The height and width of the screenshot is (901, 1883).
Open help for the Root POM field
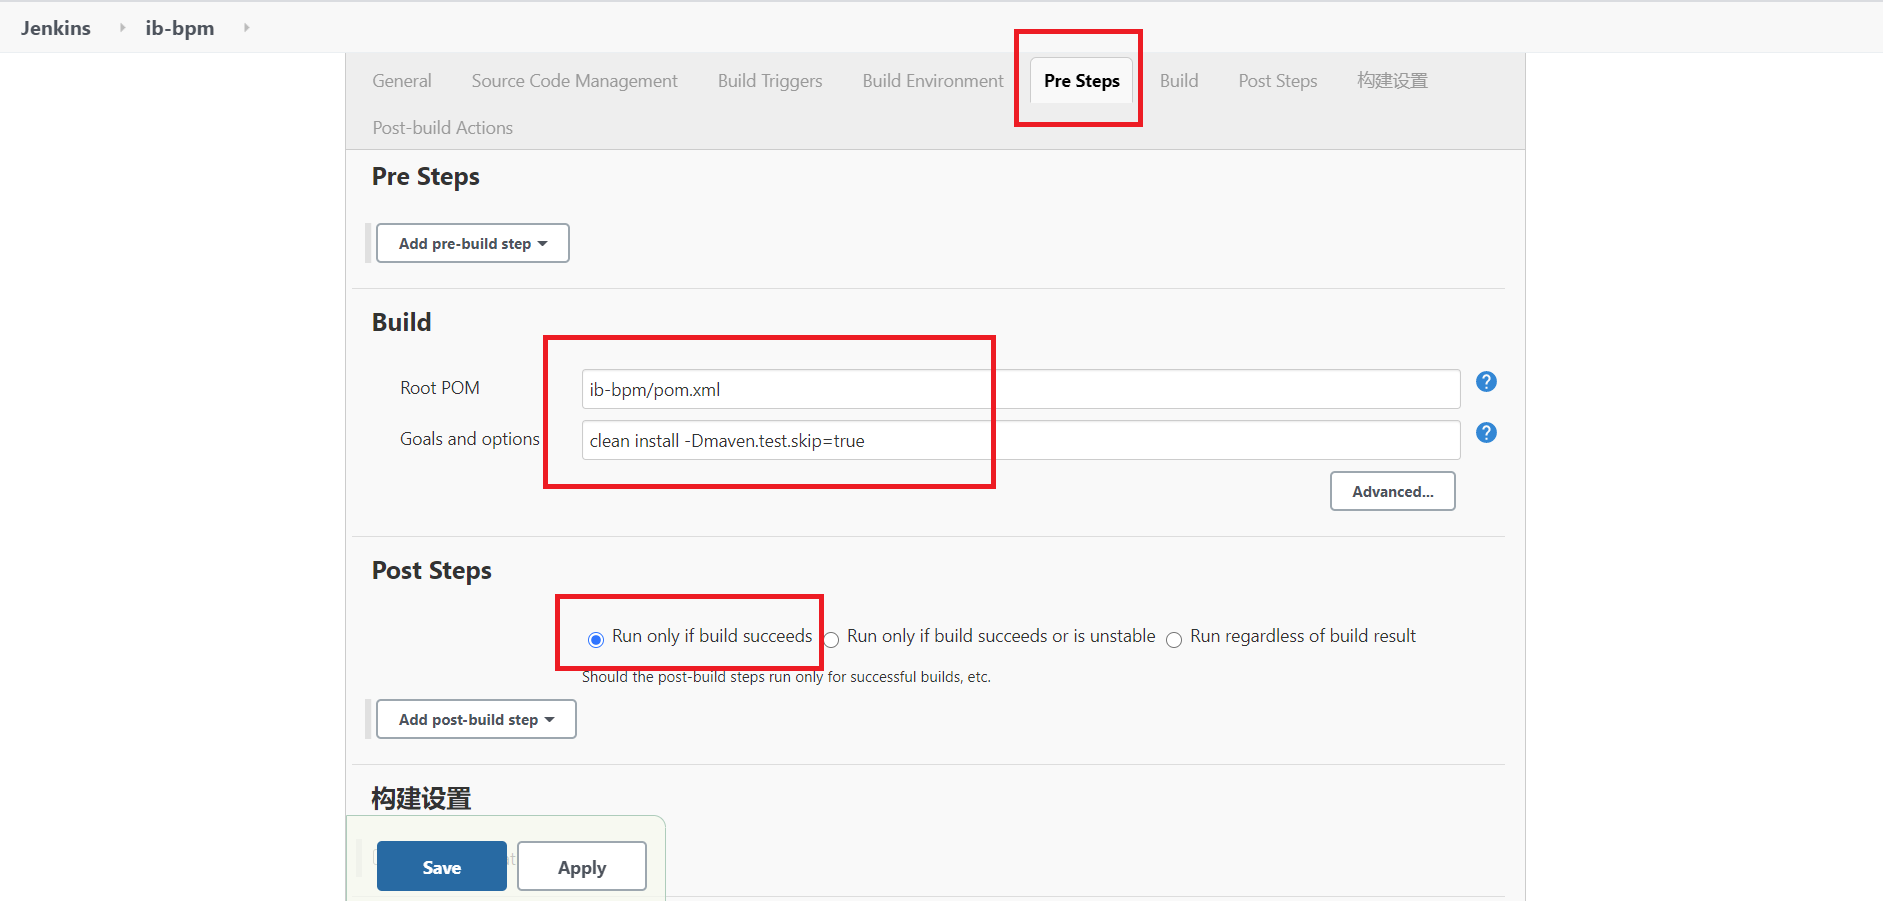click(1486, 382)
